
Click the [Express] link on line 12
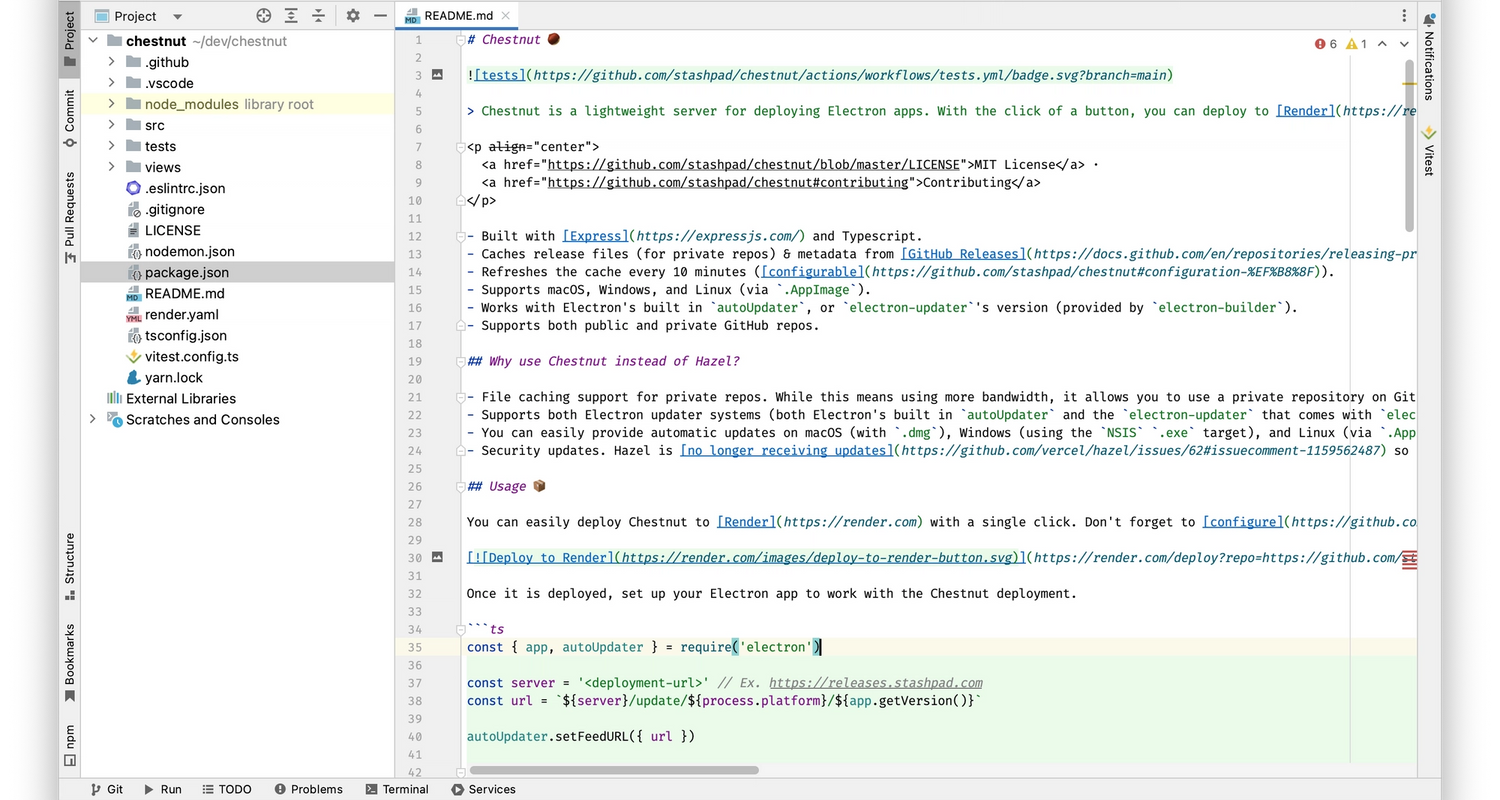coord(595,236)
